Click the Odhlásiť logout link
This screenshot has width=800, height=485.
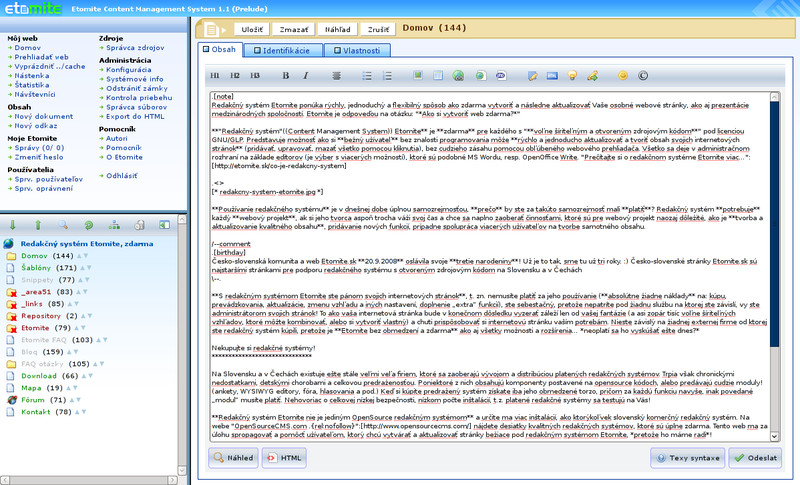pyautogui.click(x=121, y=175)
